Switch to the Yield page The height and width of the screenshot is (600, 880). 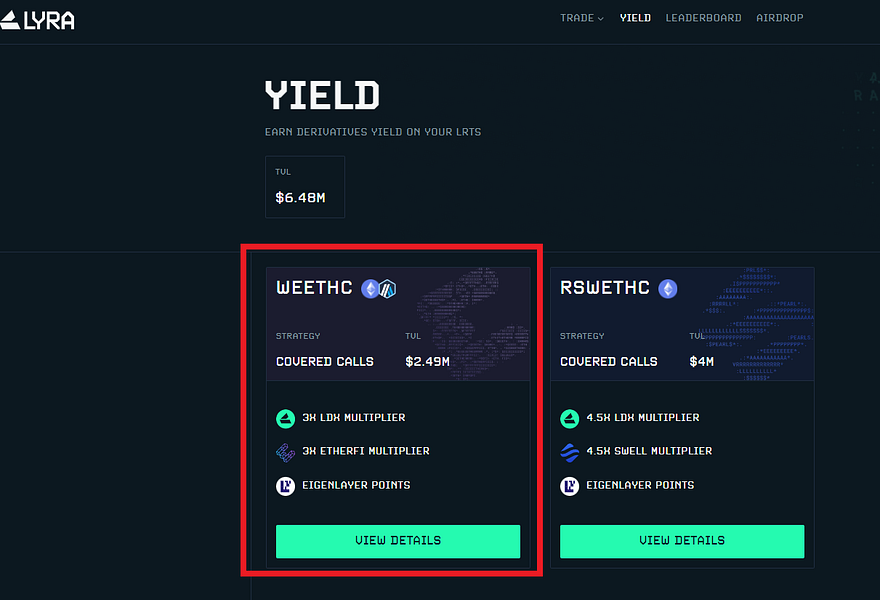635,18
